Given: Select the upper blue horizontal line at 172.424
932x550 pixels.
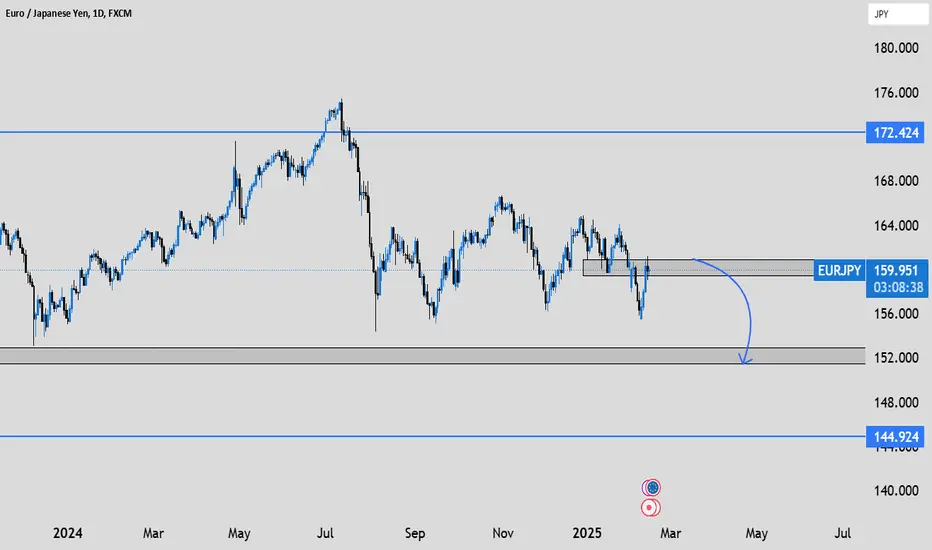Looking at the screenshot, I should [x=432, y=132].
